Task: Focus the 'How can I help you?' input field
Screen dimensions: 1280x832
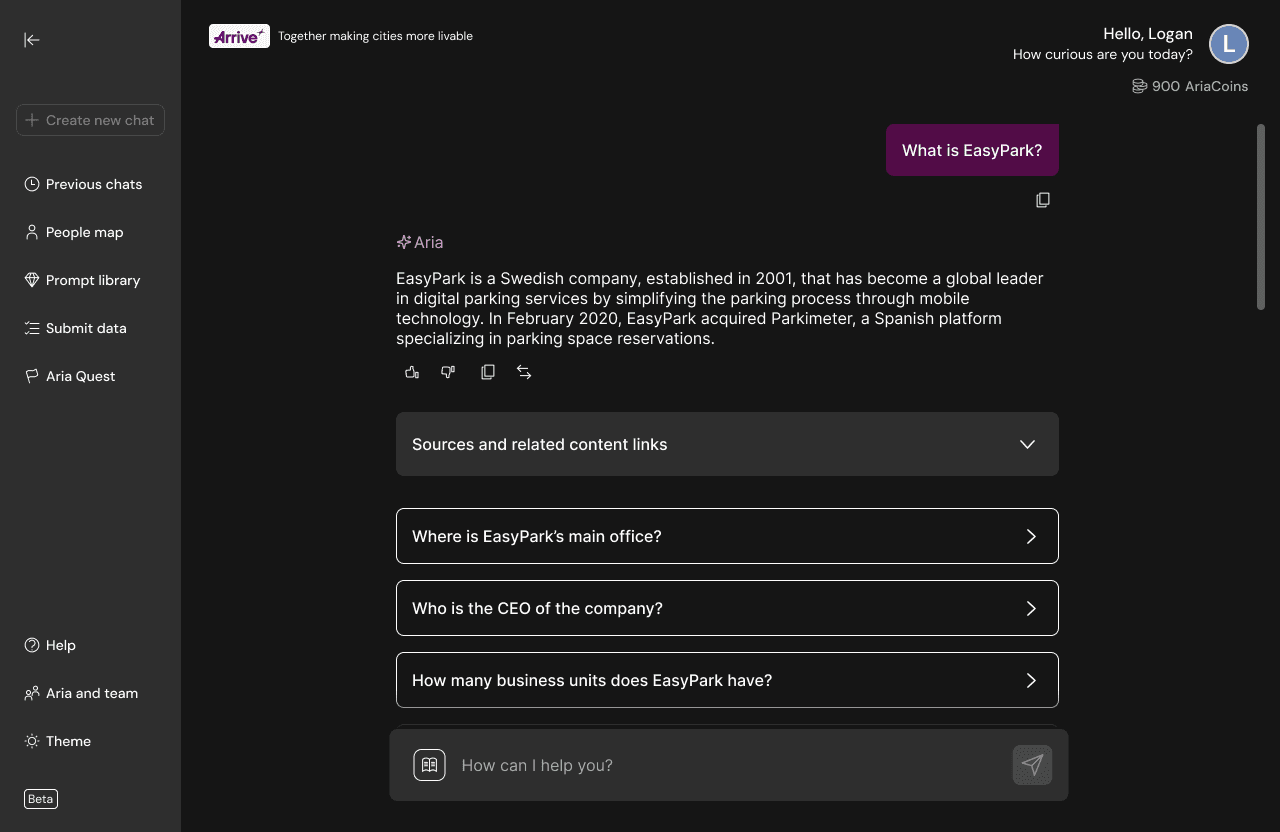Action: 730,765
